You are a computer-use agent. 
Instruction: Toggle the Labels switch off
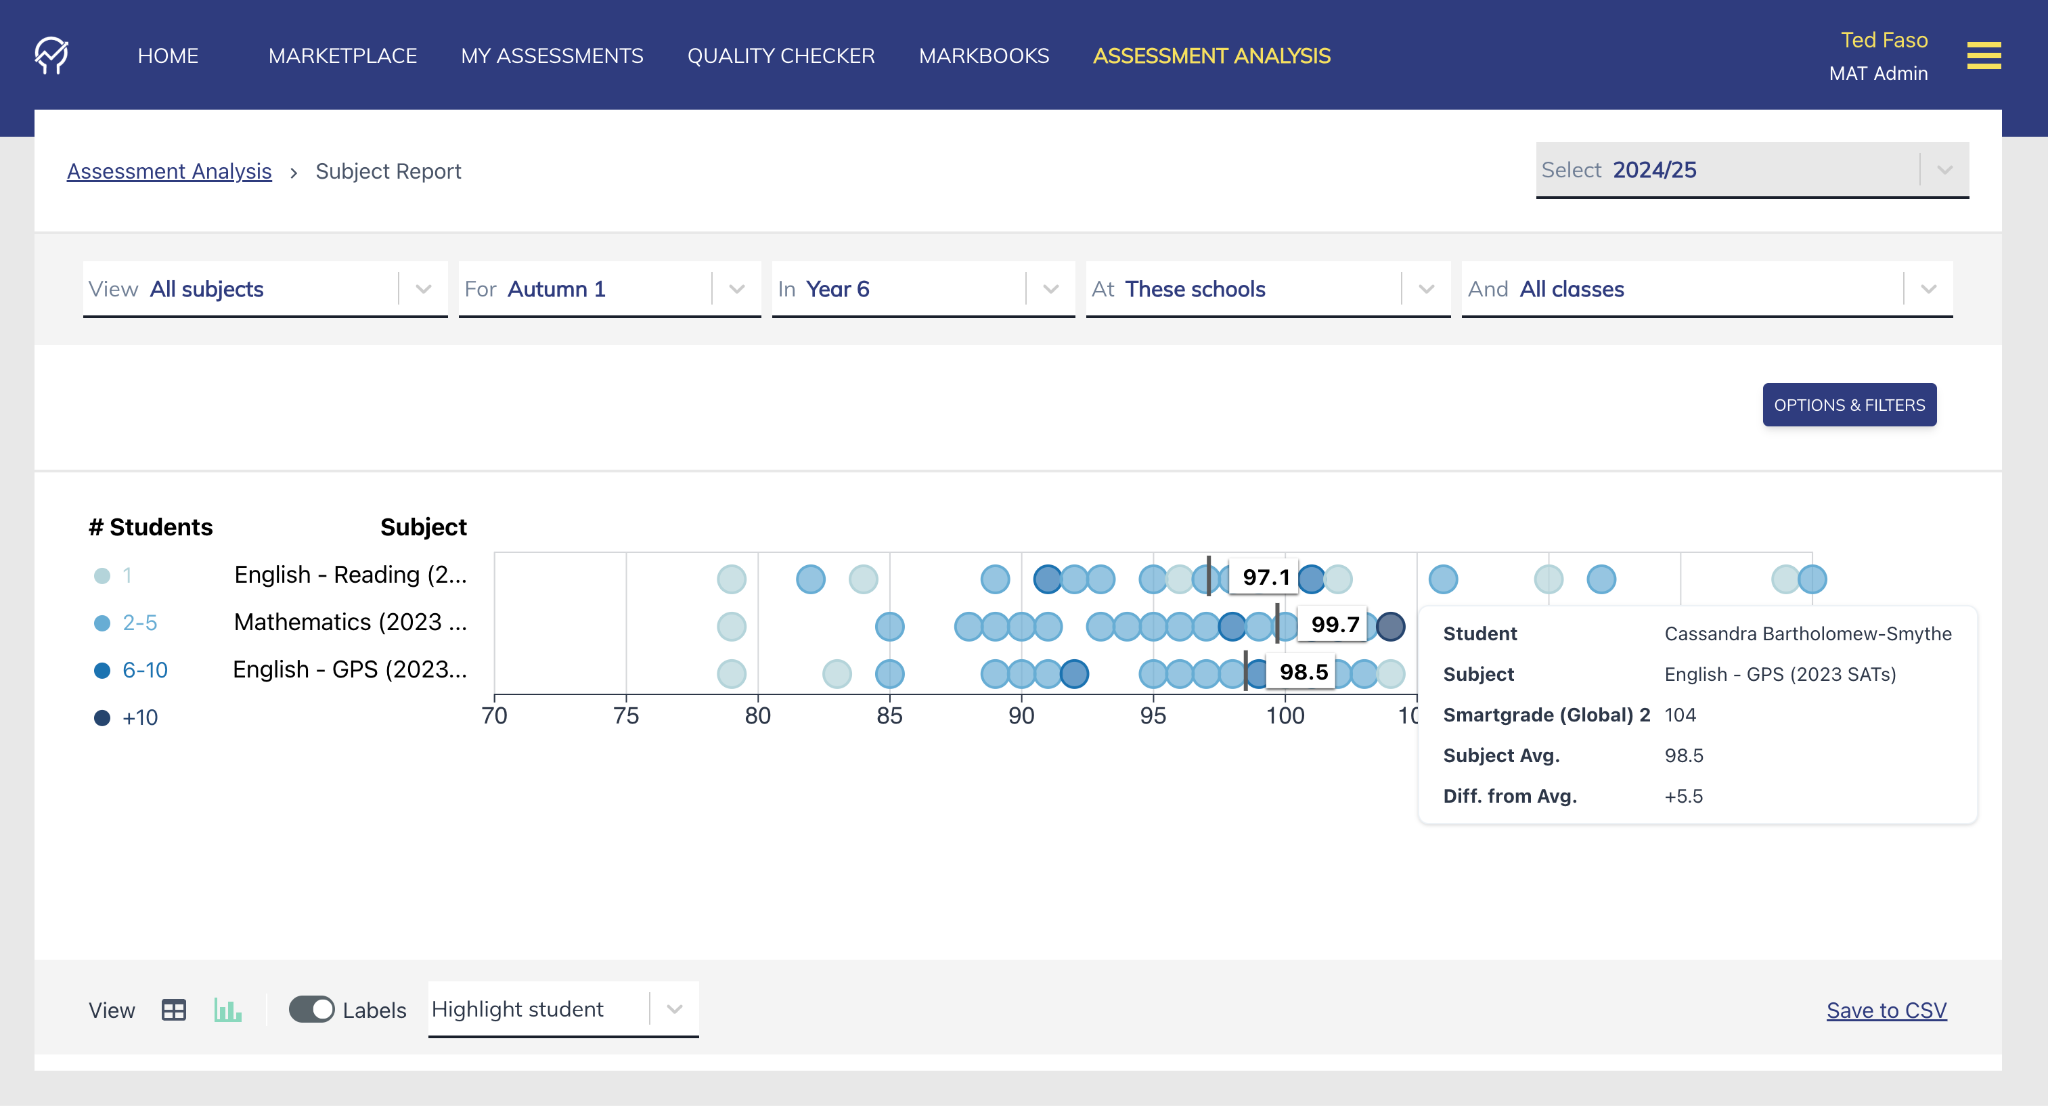(311, 1010)
